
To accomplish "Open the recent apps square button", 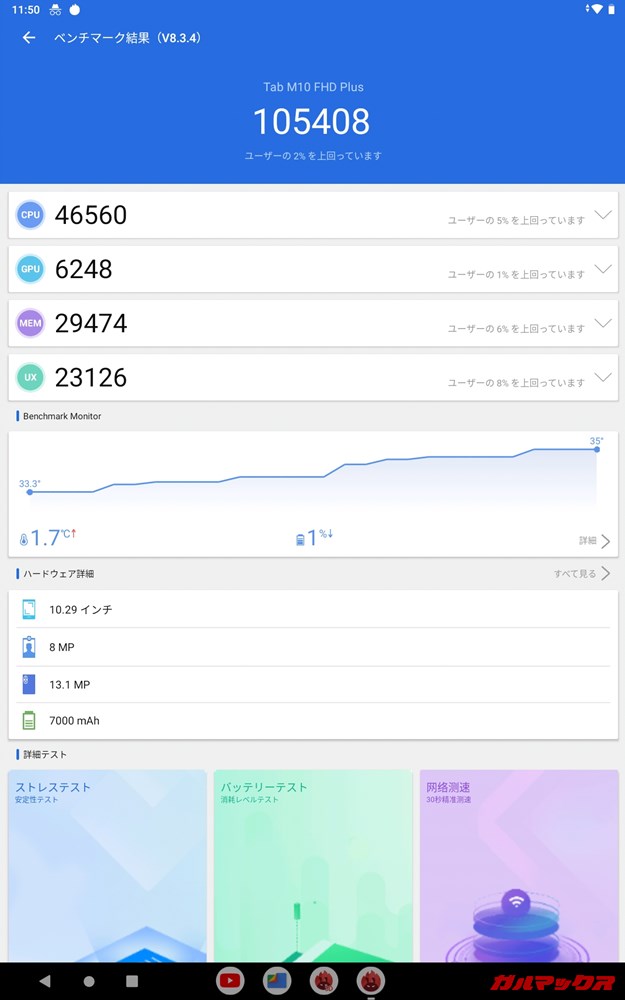I will point(132,981).
